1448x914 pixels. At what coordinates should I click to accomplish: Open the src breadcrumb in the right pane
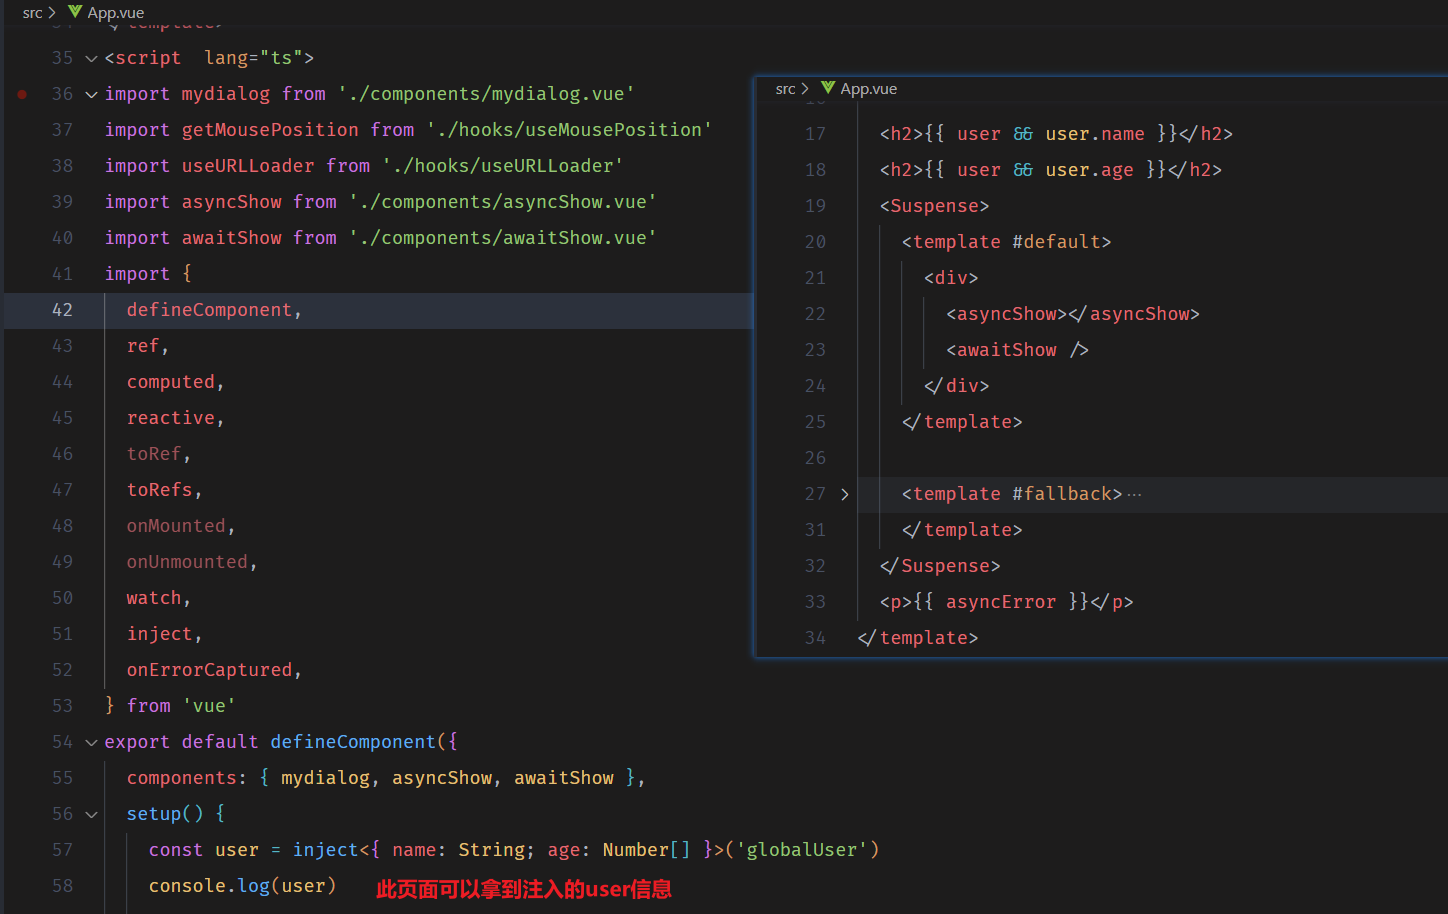click(x=786, y=88)
